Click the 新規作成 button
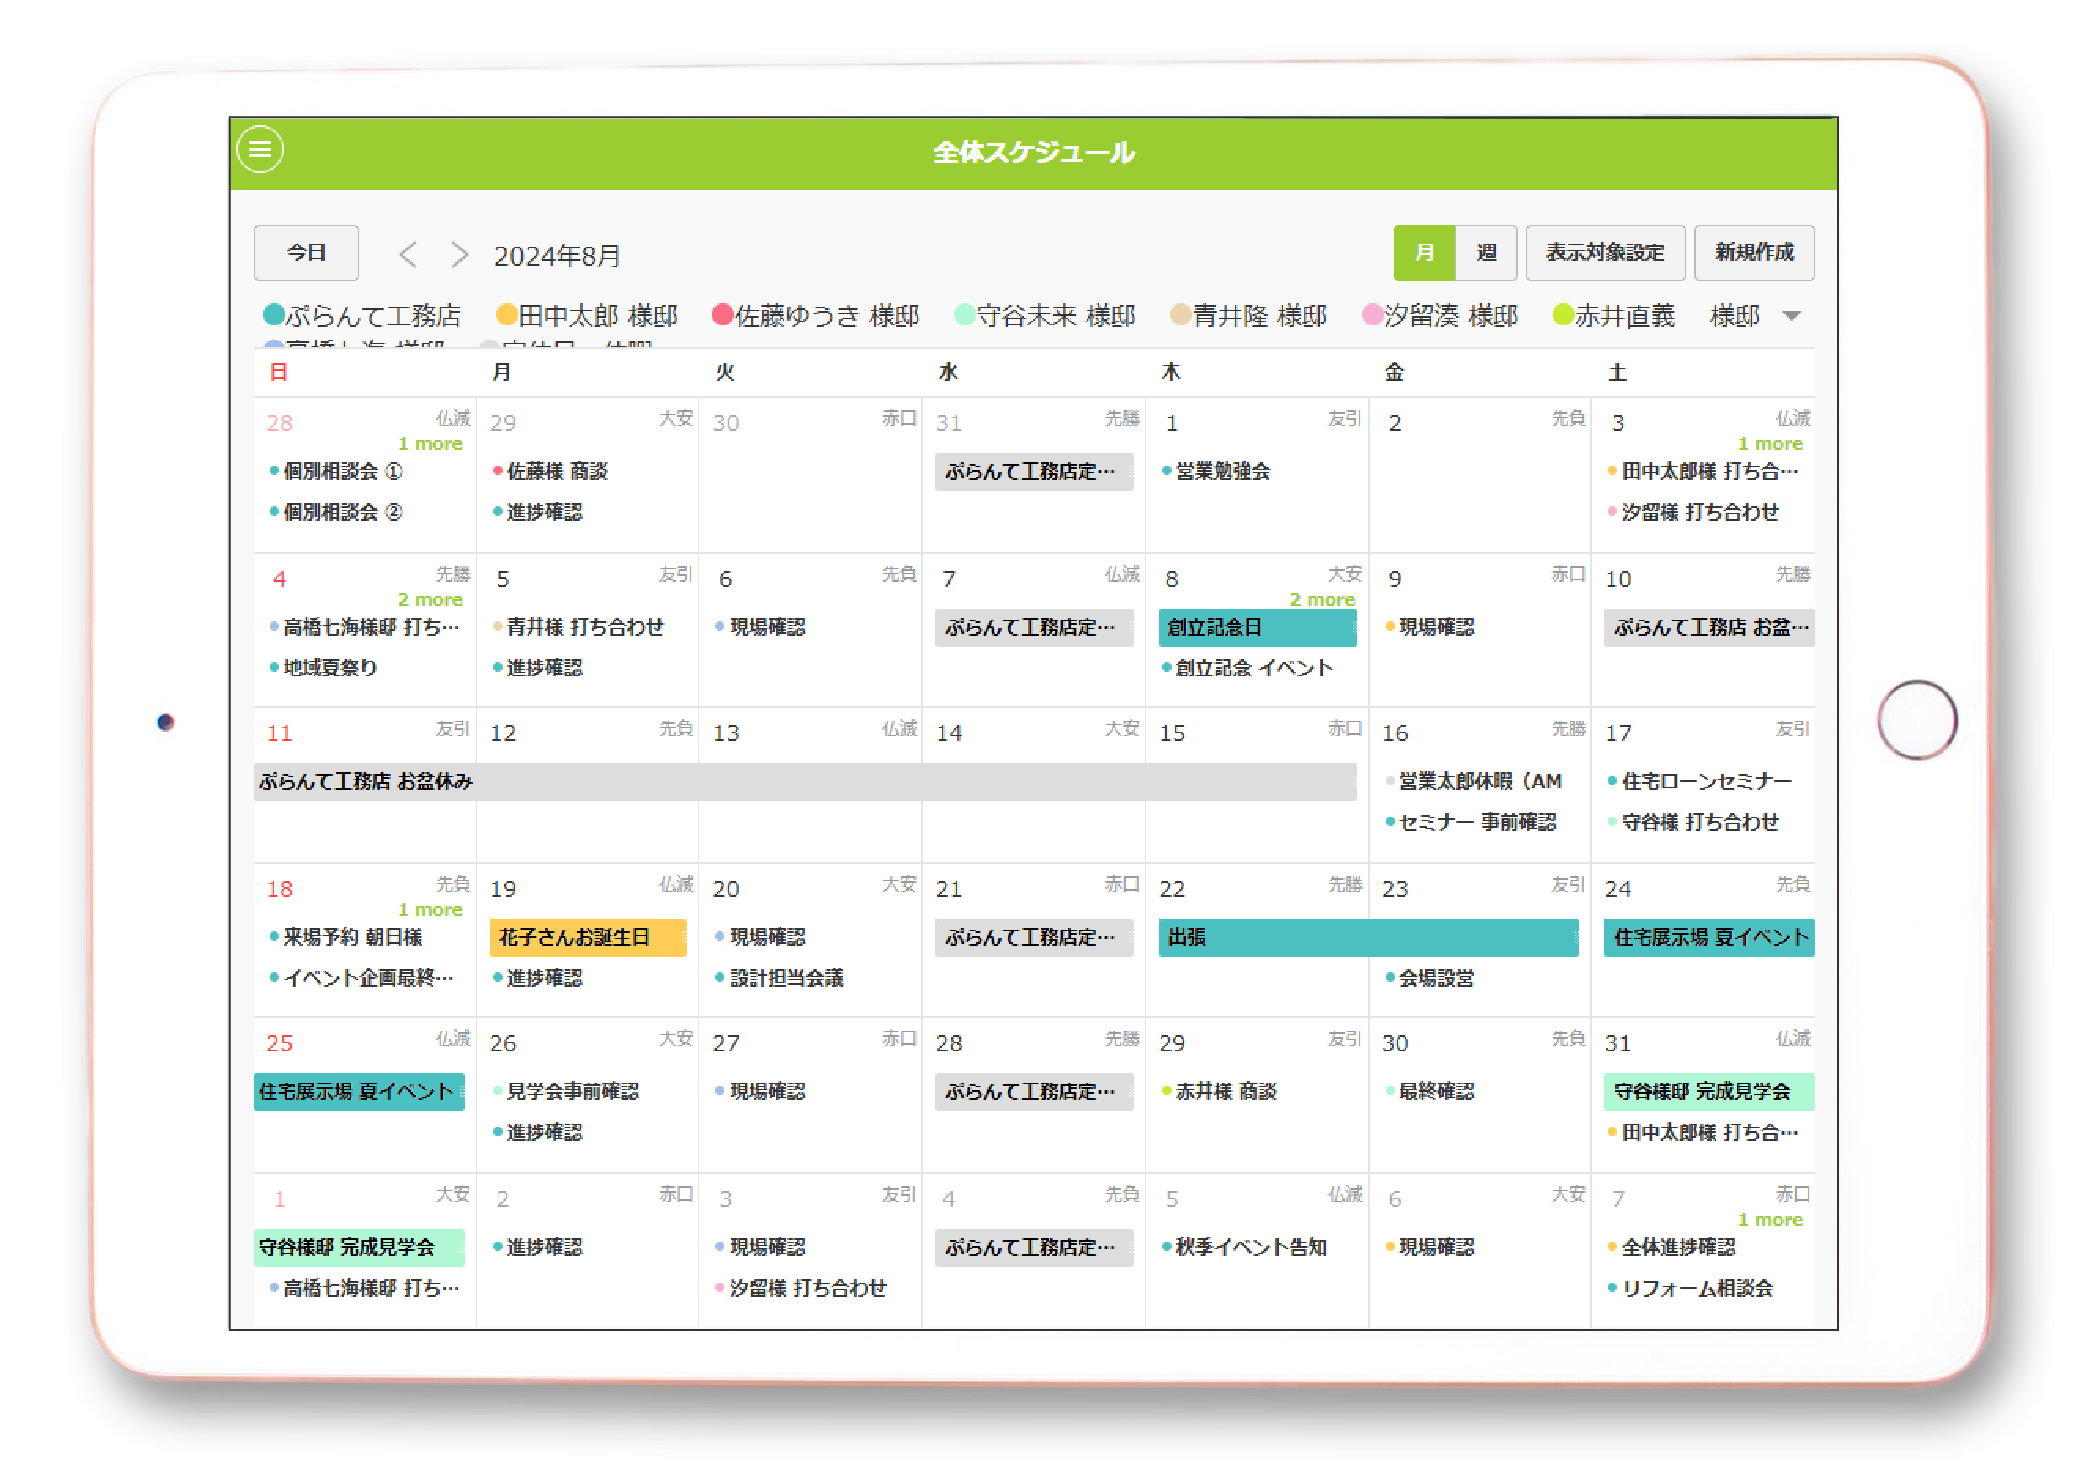 [x=1753, y=253]
